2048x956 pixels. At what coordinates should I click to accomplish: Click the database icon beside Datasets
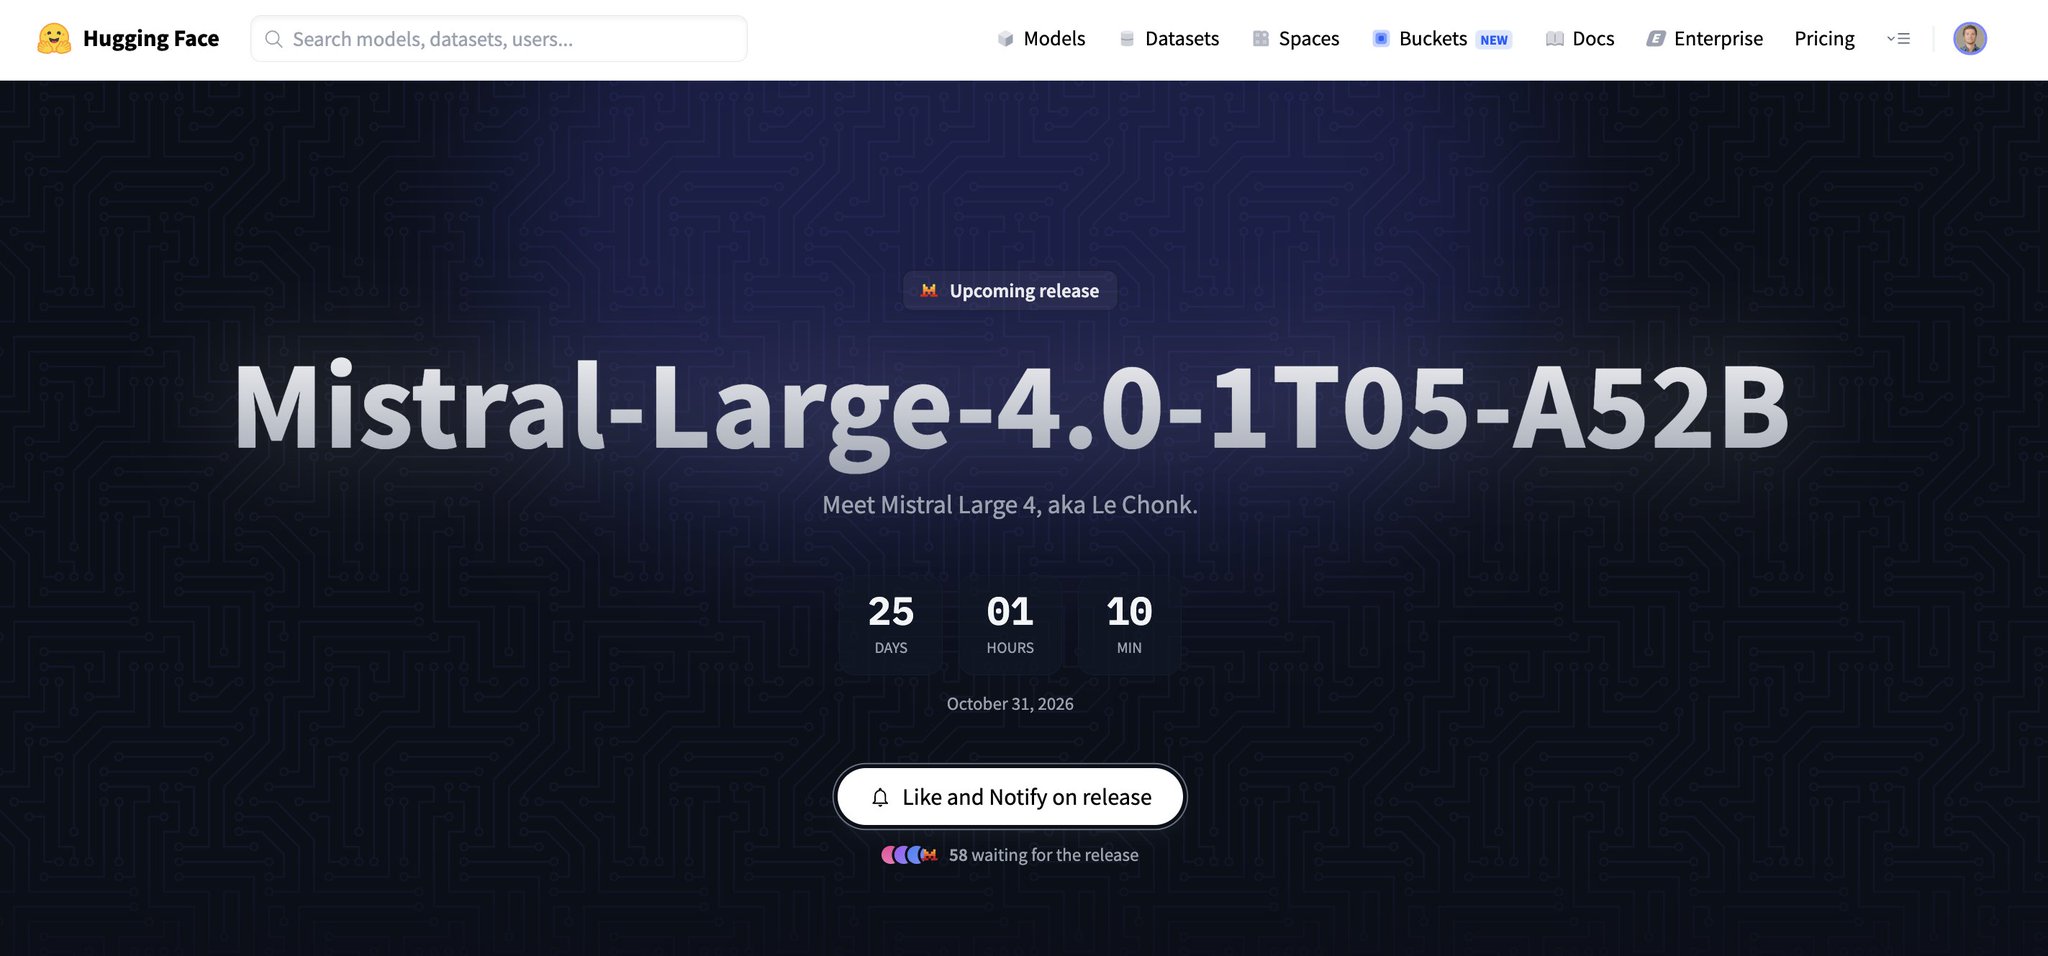[x=1127, y=39]
